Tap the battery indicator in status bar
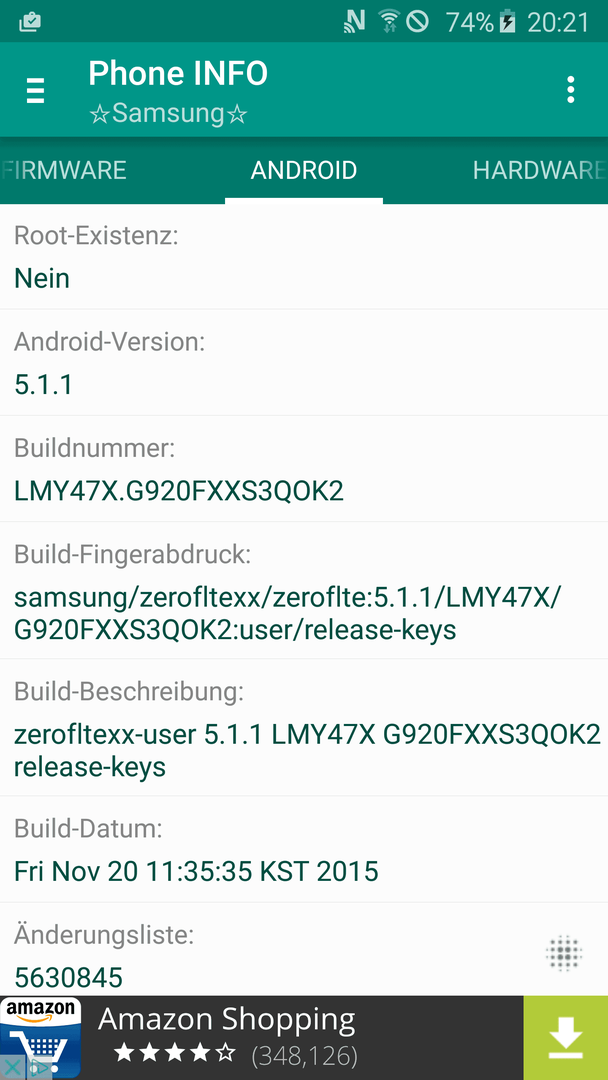This screenshot has height=1080, width=608. click(x=507, y=22)
